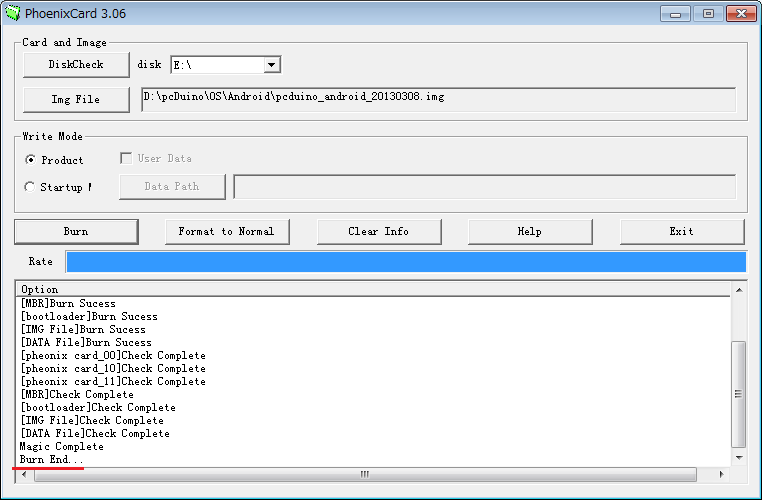Select the Startup write mode radio button
Viewport: 762px width, 500px height.
[x=30, y=187]
